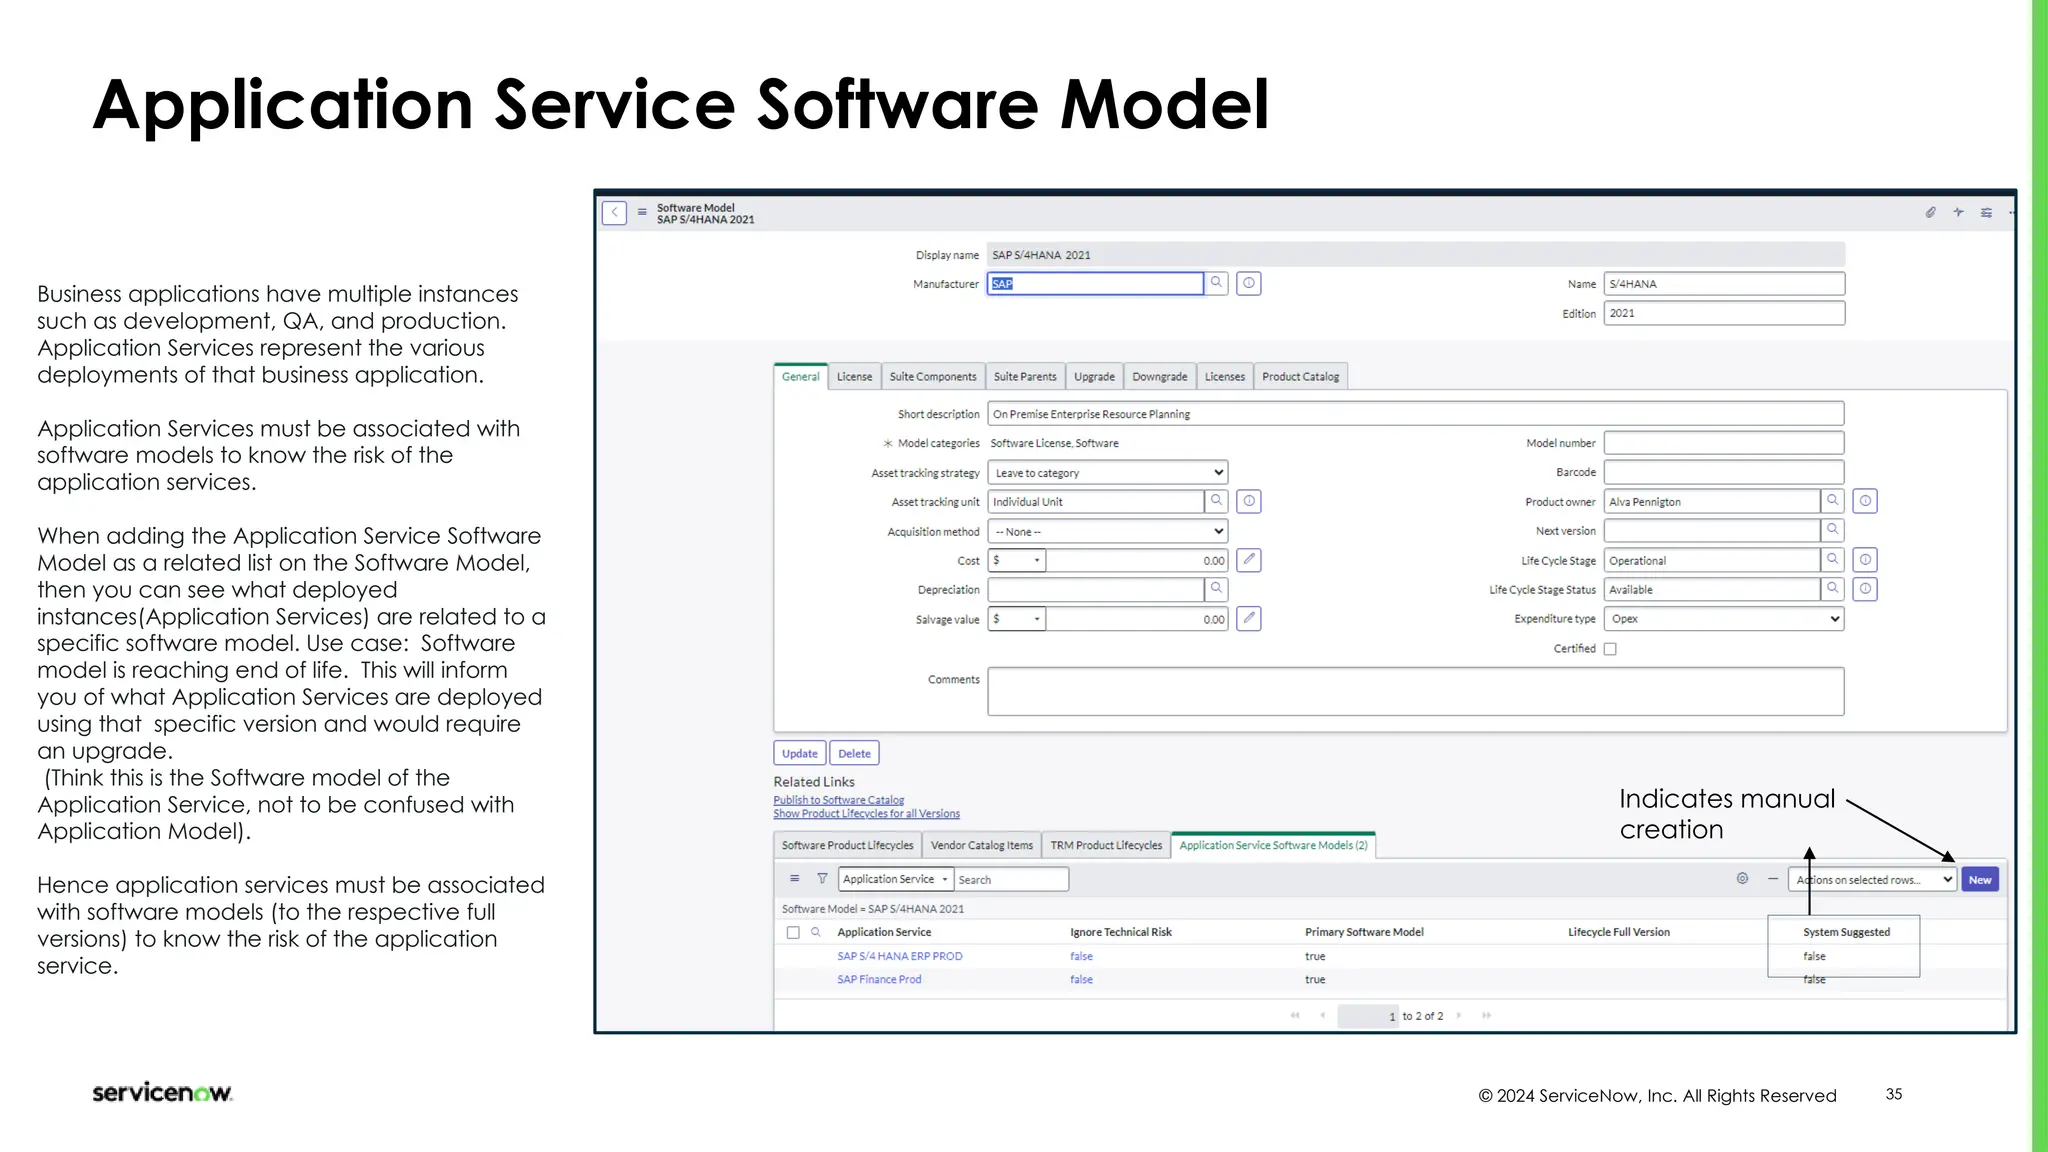The height and width of the screenshot is (1152, 2048).
Task: Toggle the Certified checkbox
Action: [x=1610, y=649]
